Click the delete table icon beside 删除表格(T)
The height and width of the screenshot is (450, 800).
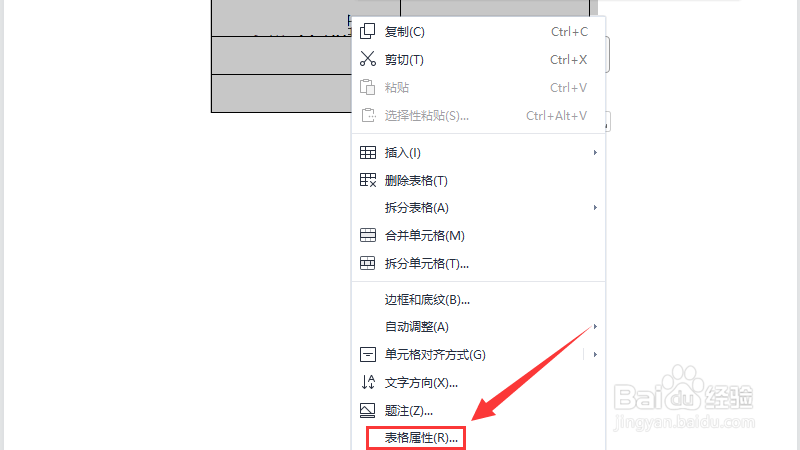point(367,180)
